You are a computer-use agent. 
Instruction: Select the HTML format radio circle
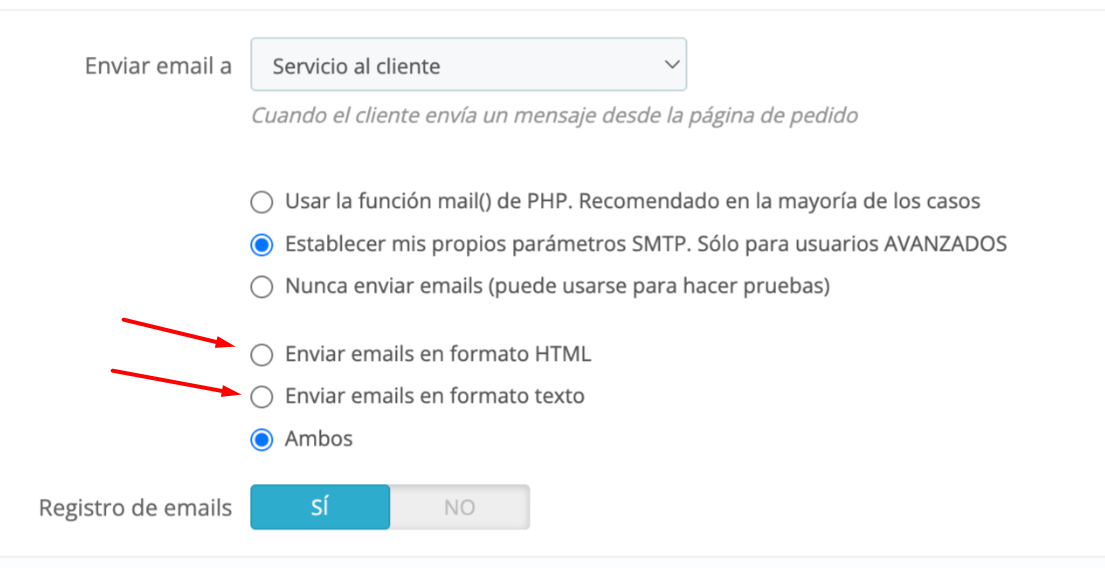pyautogui.click(x=261, y=354)
